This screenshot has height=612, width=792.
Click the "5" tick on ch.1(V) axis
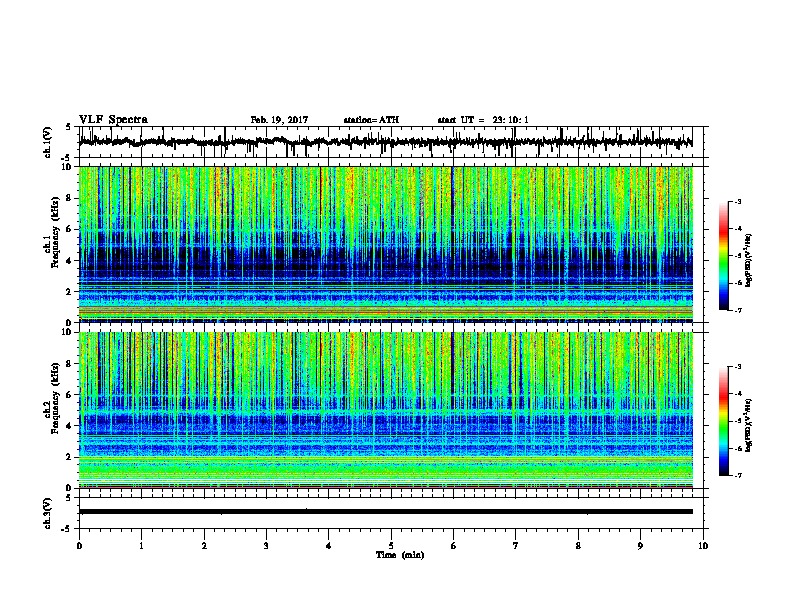click(x=68, y=127)
